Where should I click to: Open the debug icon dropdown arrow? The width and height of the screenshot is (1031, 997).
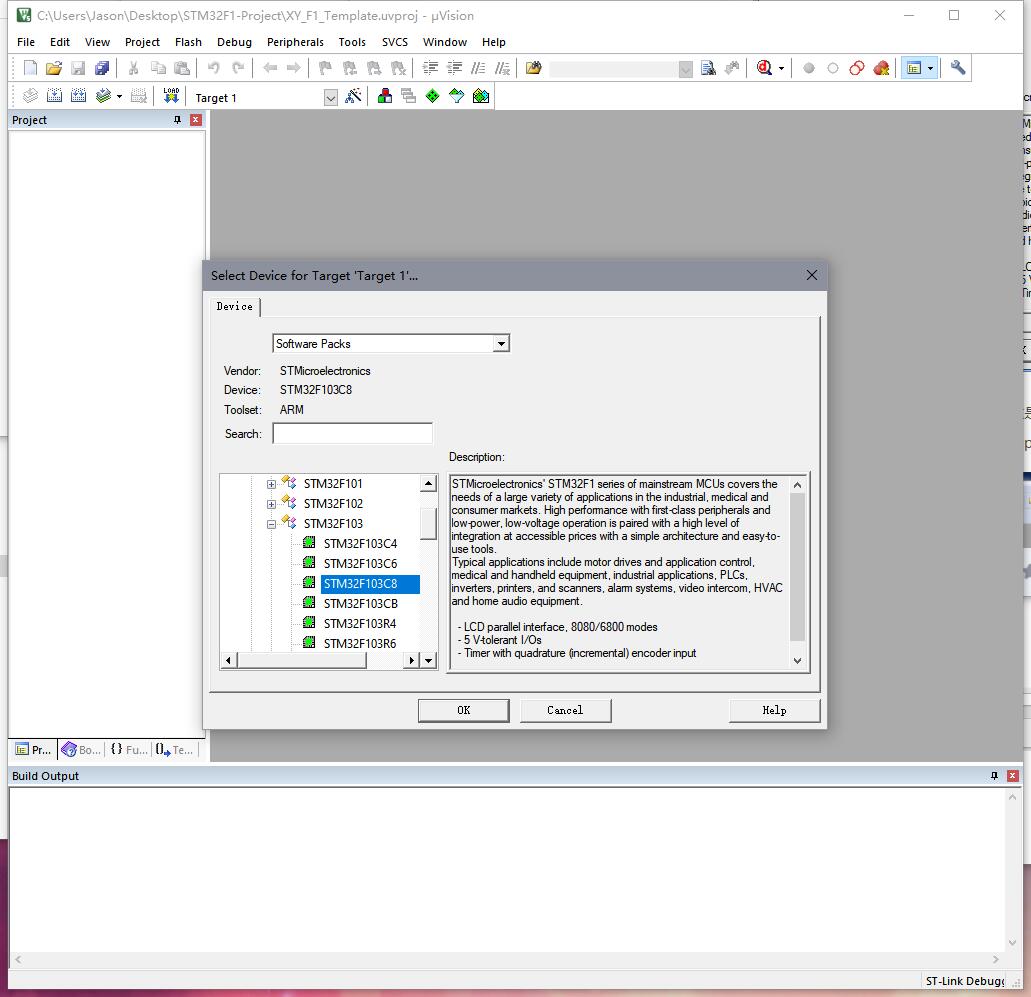pyautogui.click(x=781, y=68)
